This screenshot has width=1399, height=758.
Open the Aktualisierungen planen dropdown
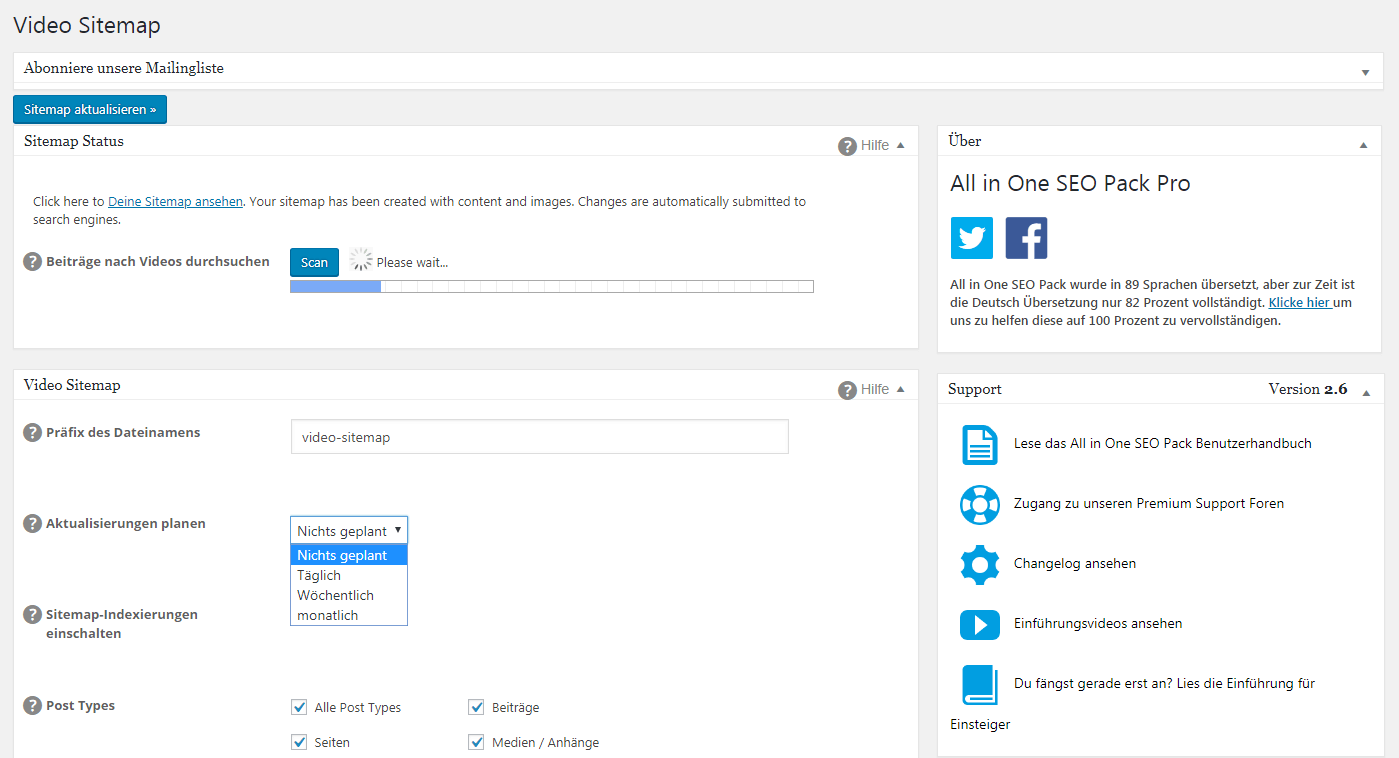point(349,531)
